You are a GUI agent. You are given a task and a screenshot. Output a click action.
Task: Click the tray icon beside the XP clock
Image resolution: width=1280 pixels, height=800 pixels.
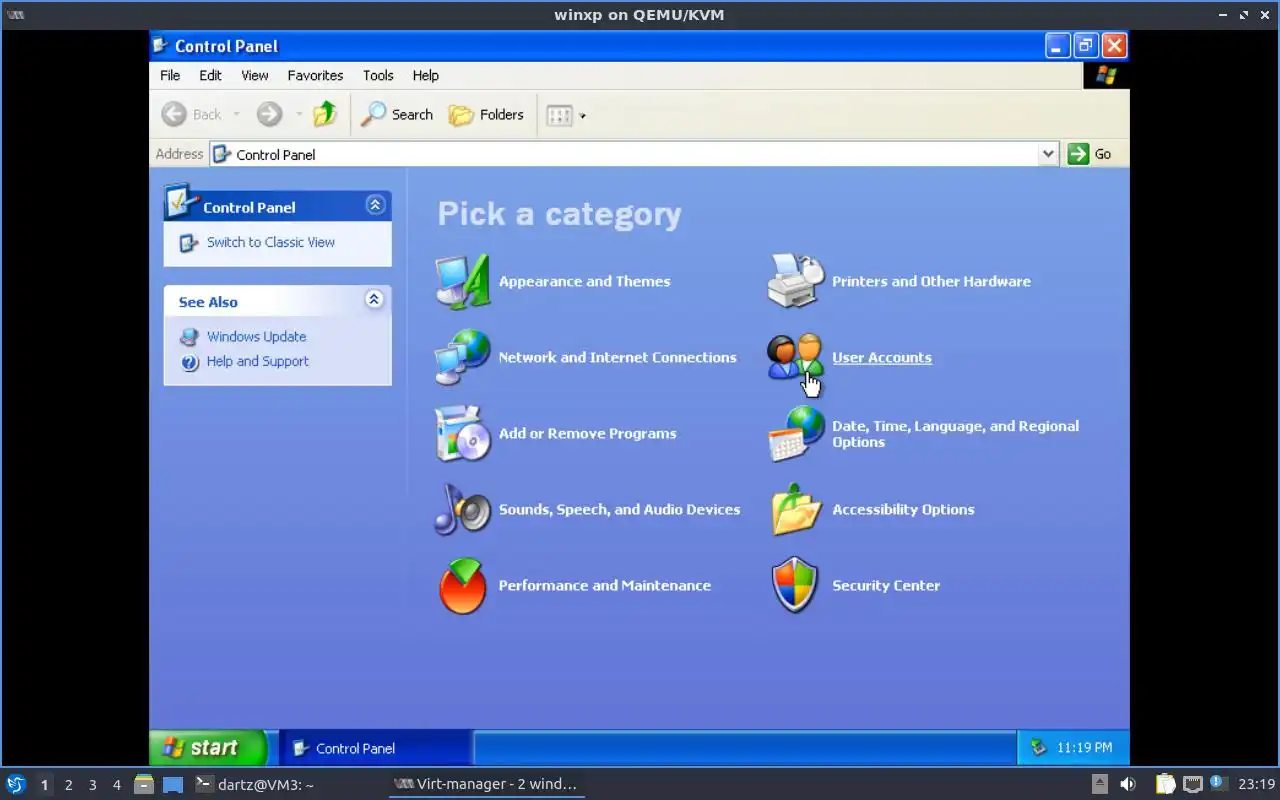(1038, 748)
